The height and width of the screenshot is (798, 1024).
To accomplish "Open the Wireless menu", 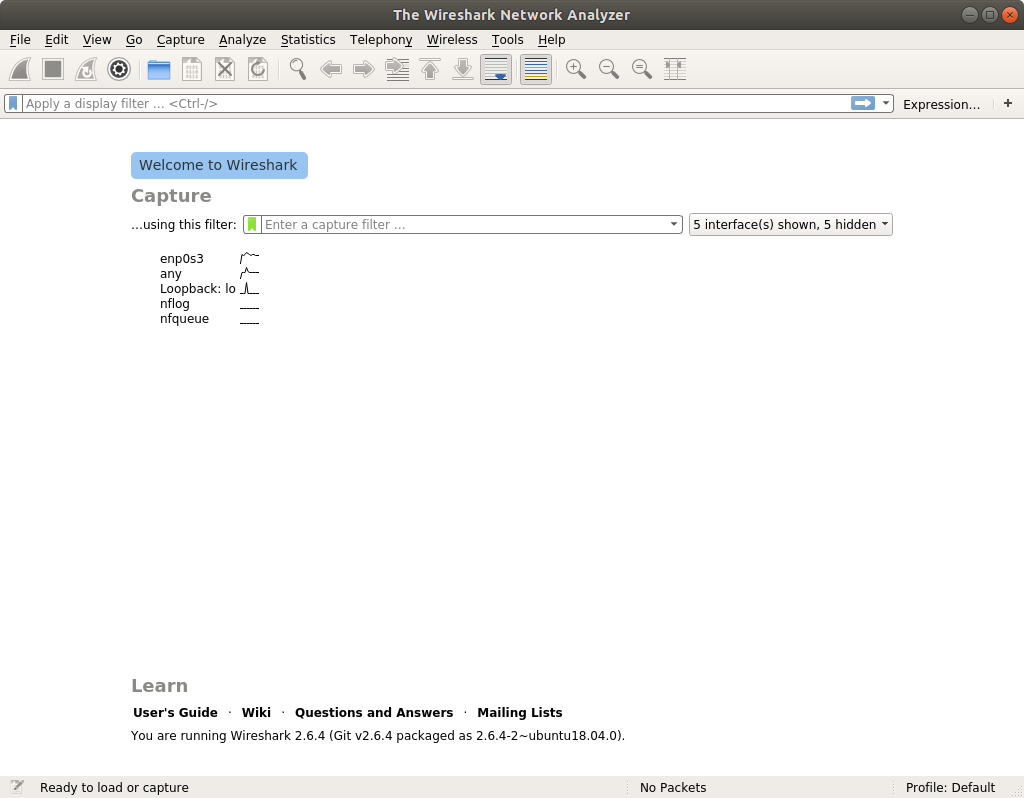I will pos(452,40).
